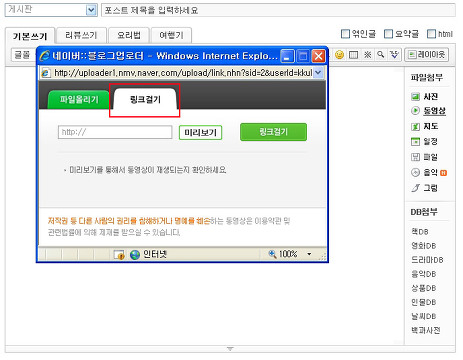463x360 pixels.
Task: Expand the popup address bar dropdown
Action: [318, 72]
